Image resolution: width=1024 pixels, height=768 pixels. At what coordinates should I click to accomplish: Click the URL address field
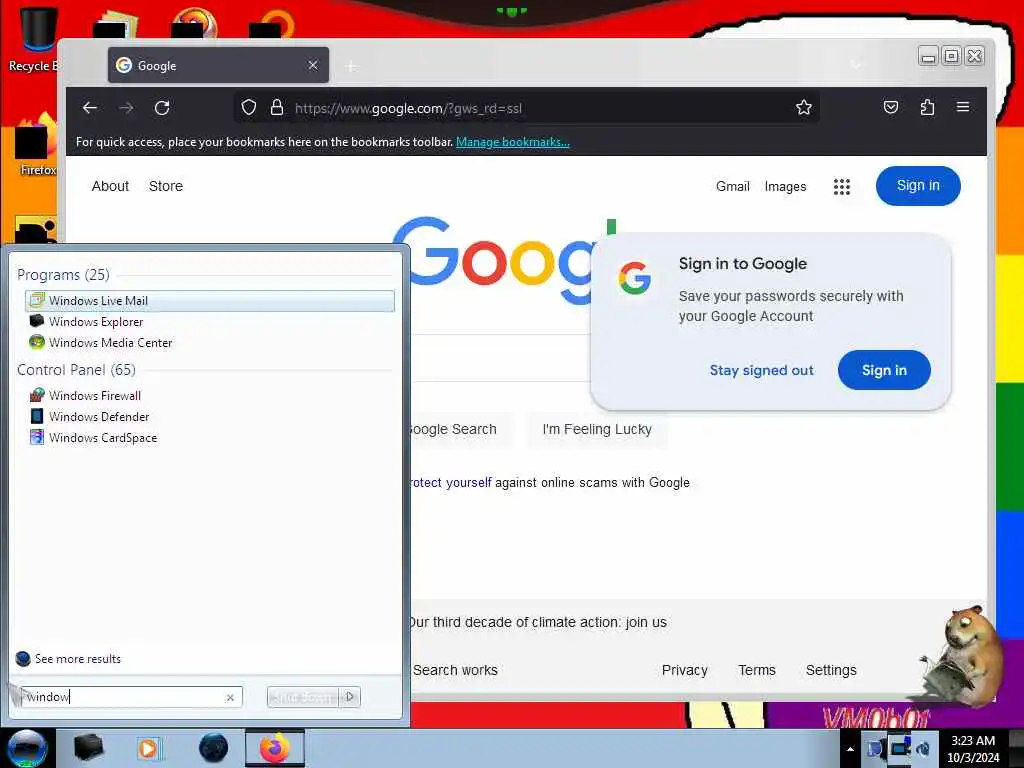pyautogui.click(x=526, y=108)
